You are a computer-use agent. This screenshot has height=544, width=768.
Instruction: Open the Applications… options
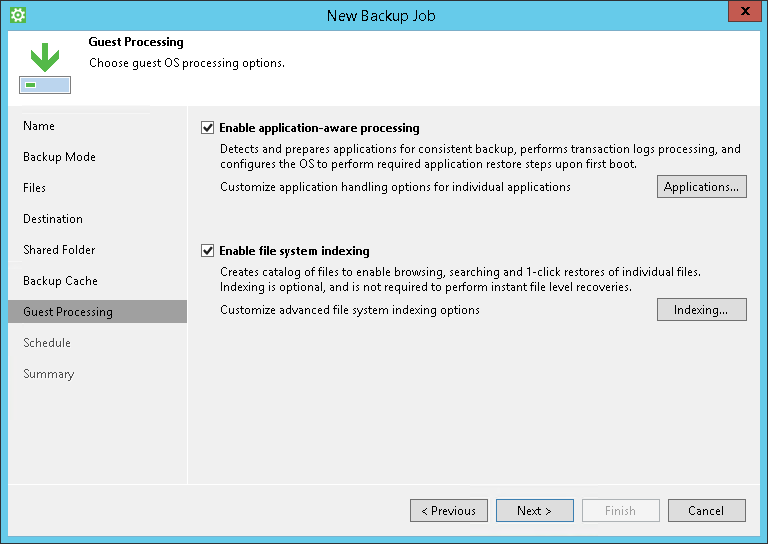coord(701,187)
